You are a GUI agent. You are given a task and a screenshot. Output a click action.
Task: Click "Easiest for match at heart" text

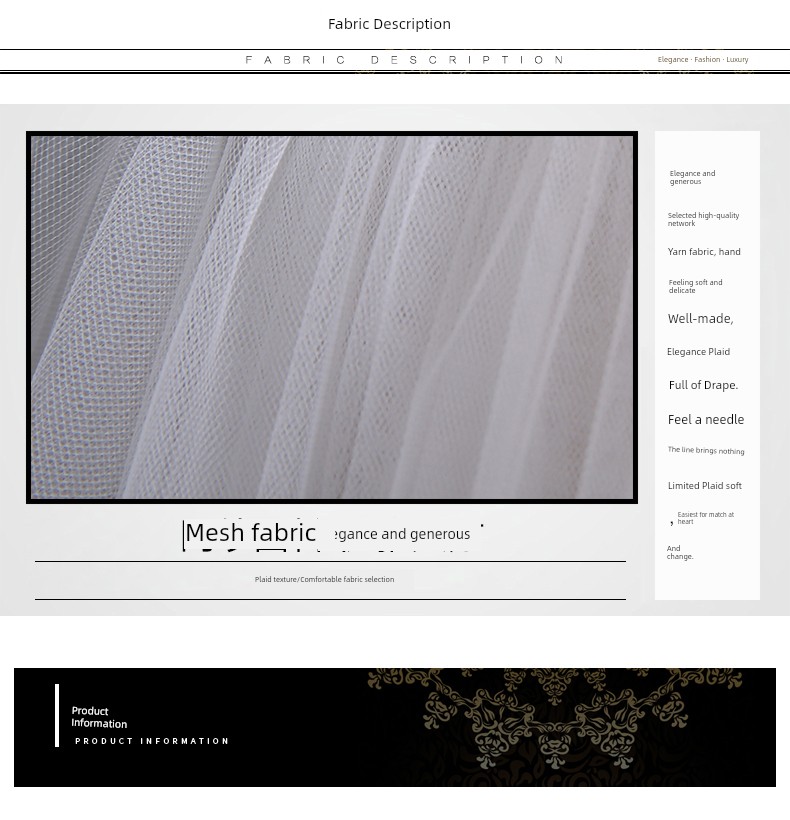pyautogui.click(x=705, y=518)
